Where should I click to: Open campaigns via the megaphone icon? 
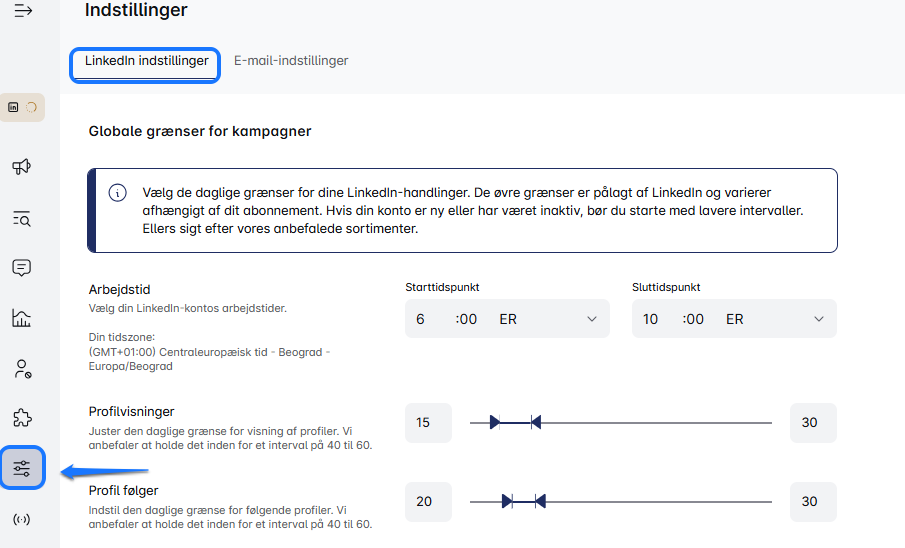(x=22, y=166)
